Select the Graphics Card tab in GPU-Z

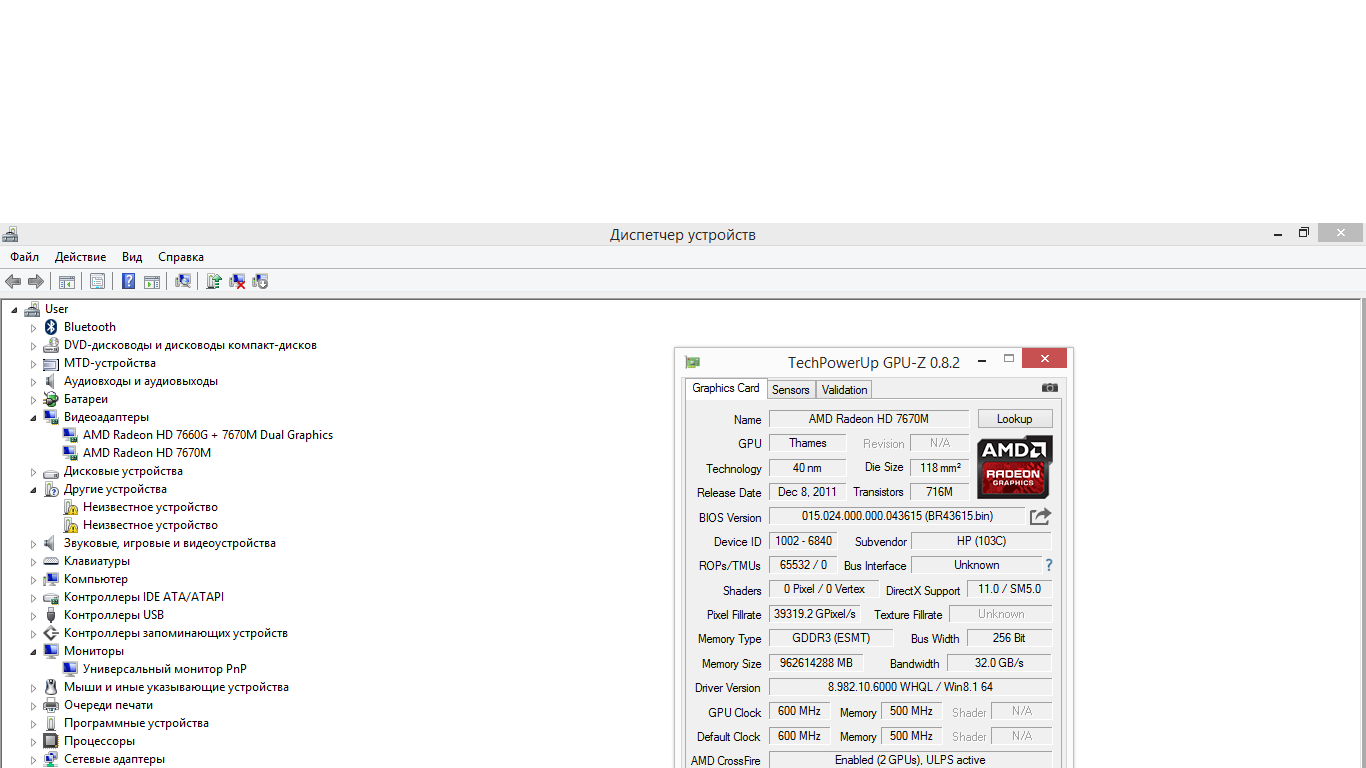[726, 388]
